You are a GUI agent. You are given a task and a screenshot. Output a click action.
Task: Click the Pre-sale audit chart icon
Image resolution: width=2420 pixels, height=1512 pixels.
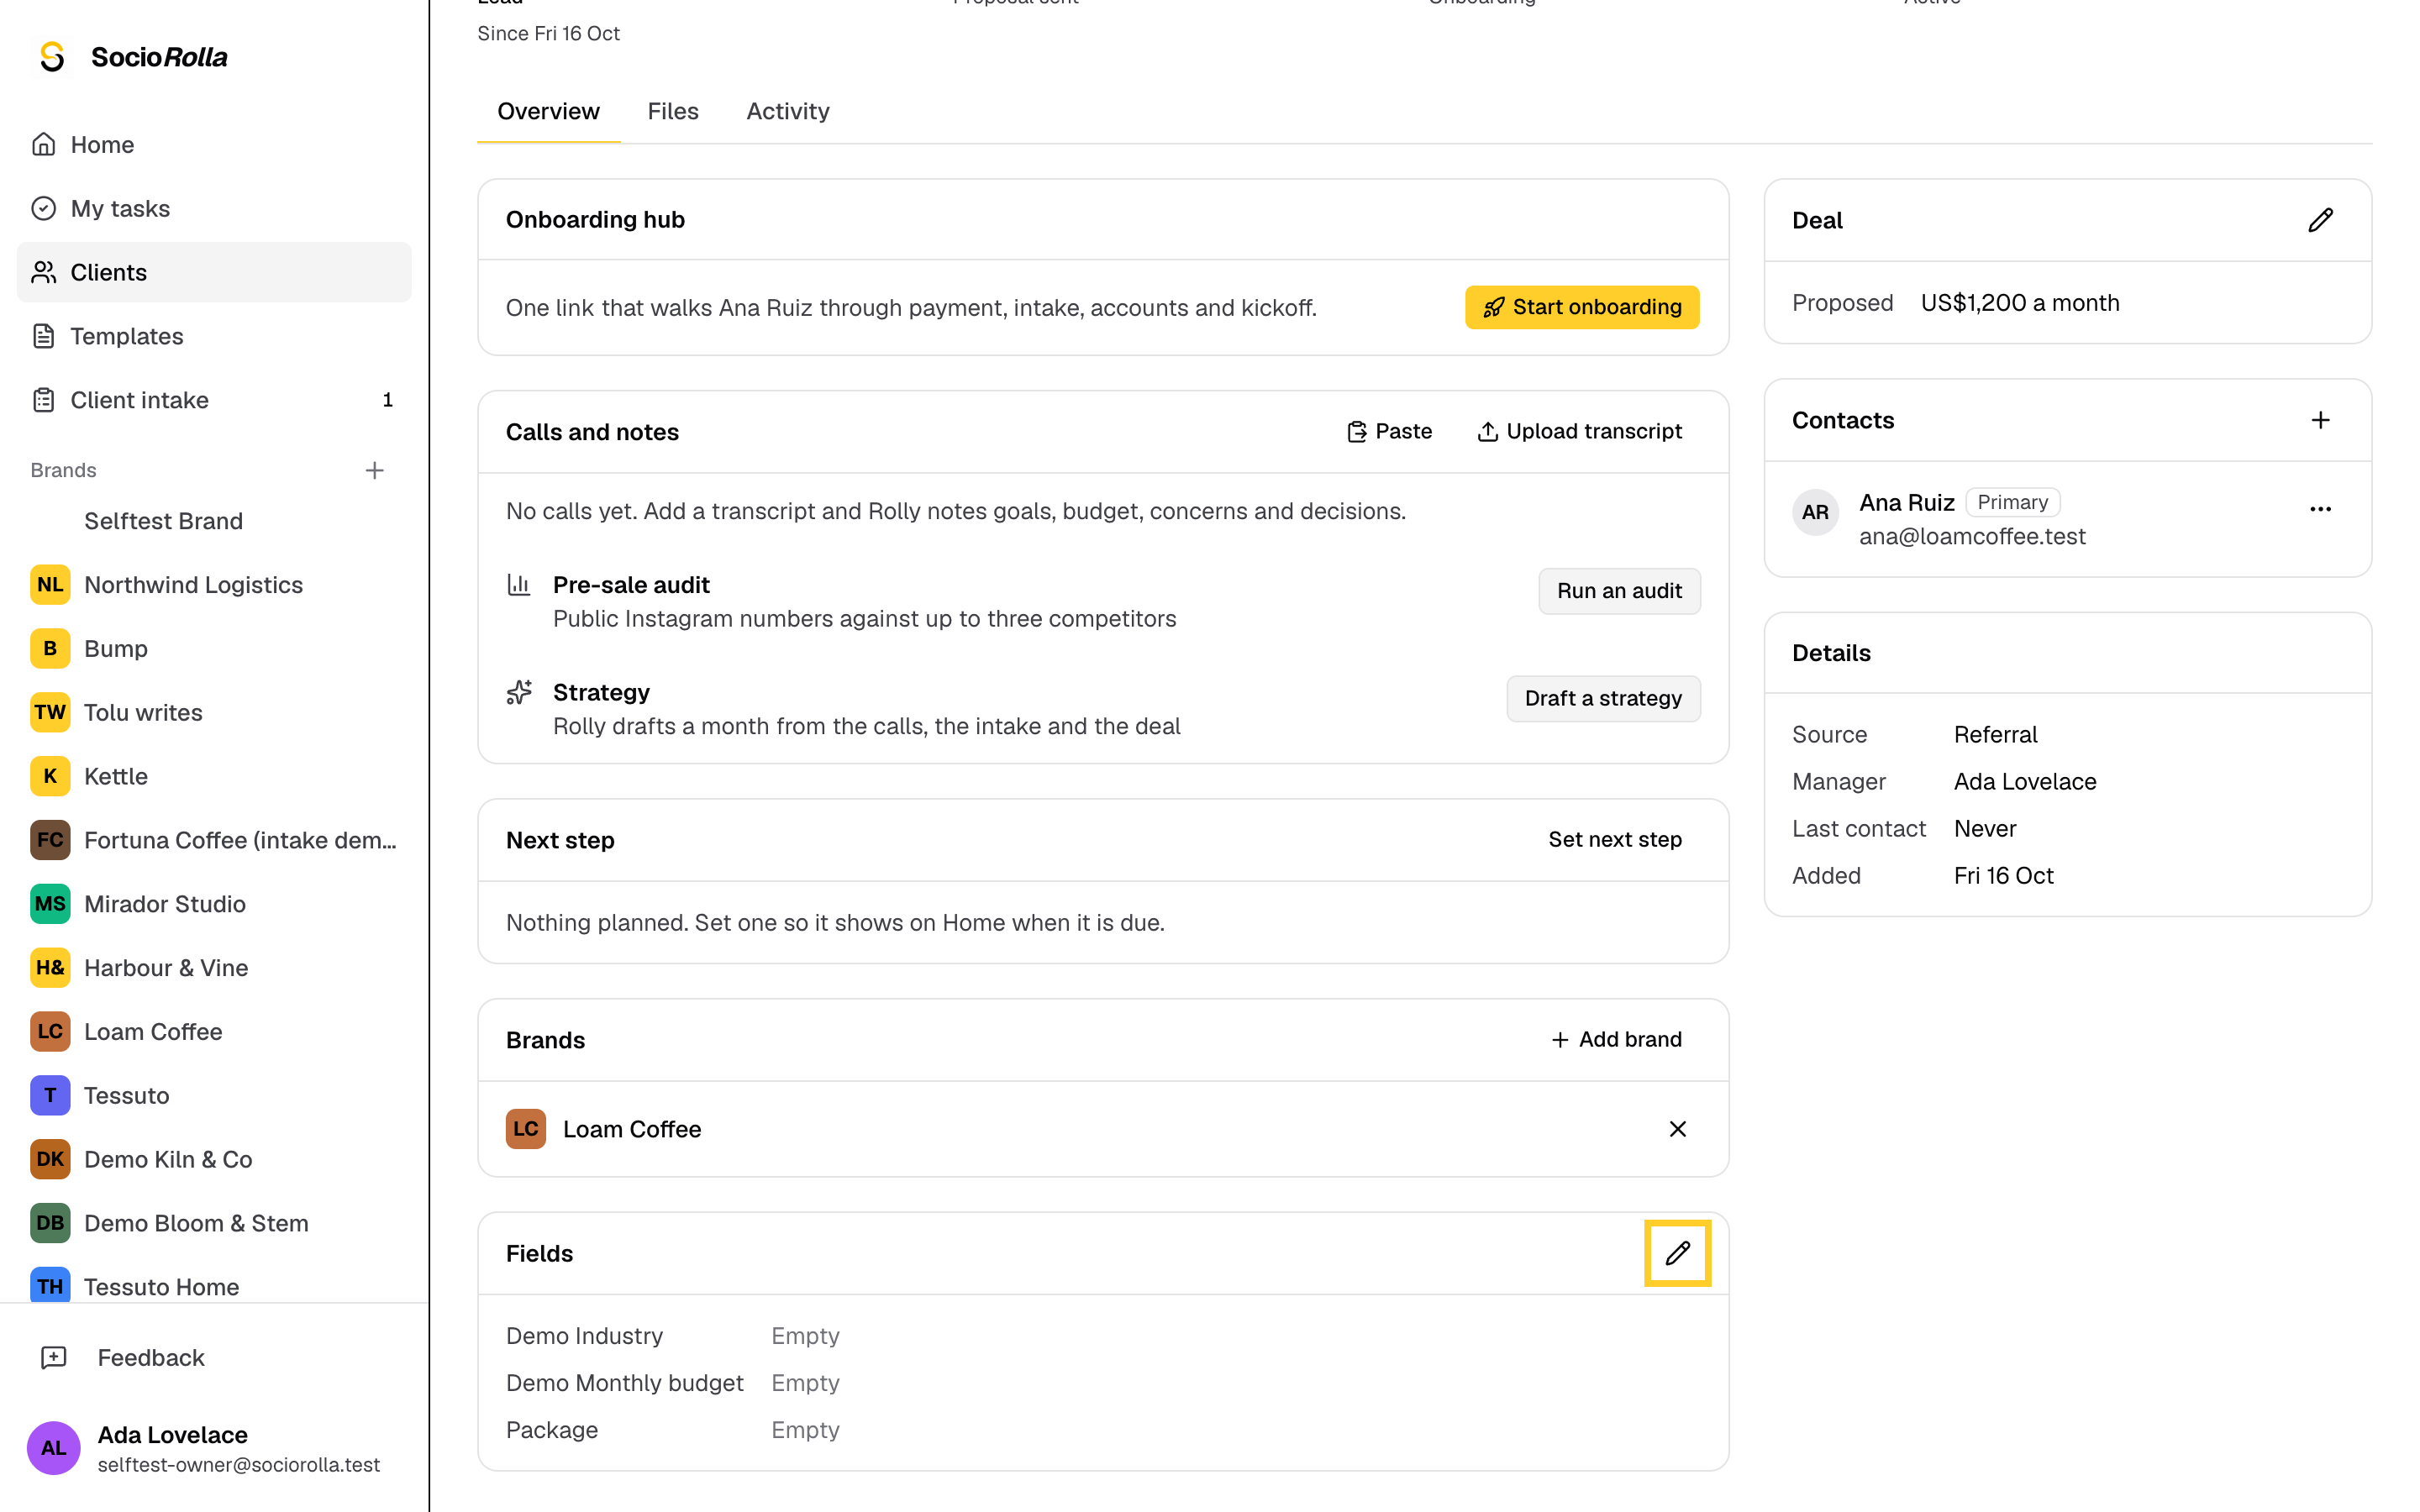(519, 584)
